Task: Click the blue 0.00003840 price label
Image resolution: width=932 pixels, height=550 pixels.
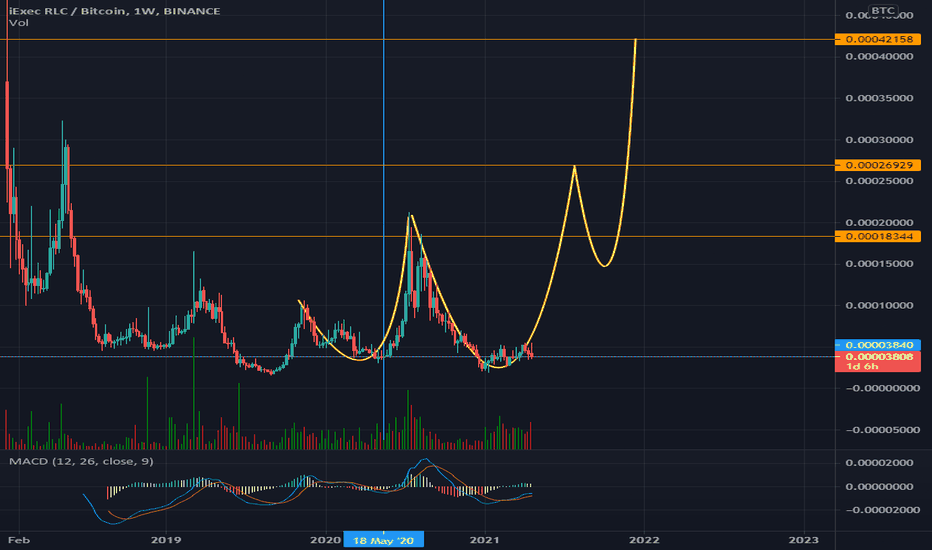Action: (x=878, y=345)
